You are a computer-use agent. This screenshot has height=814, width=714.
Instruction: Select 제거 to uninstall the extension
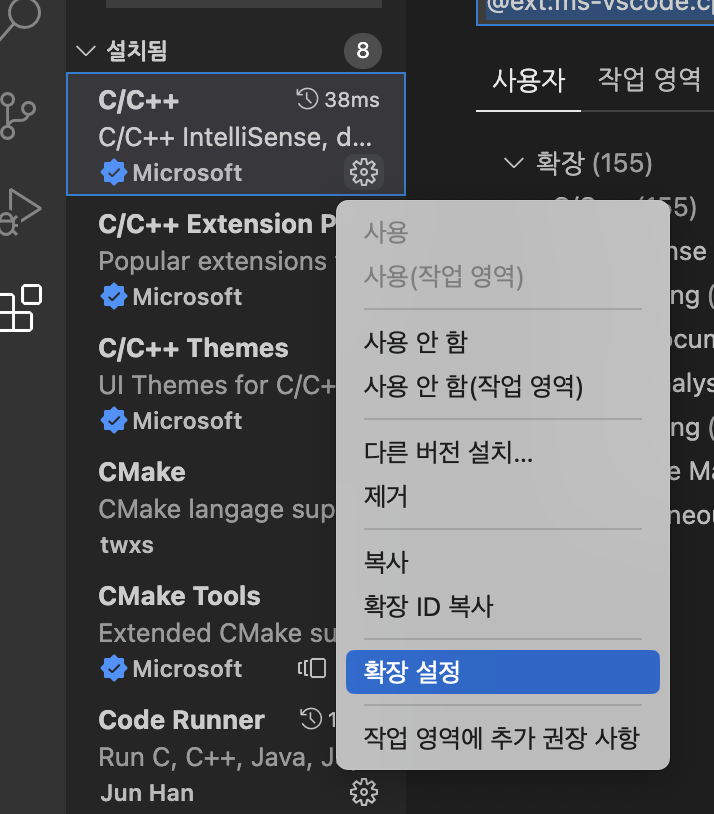503,496
